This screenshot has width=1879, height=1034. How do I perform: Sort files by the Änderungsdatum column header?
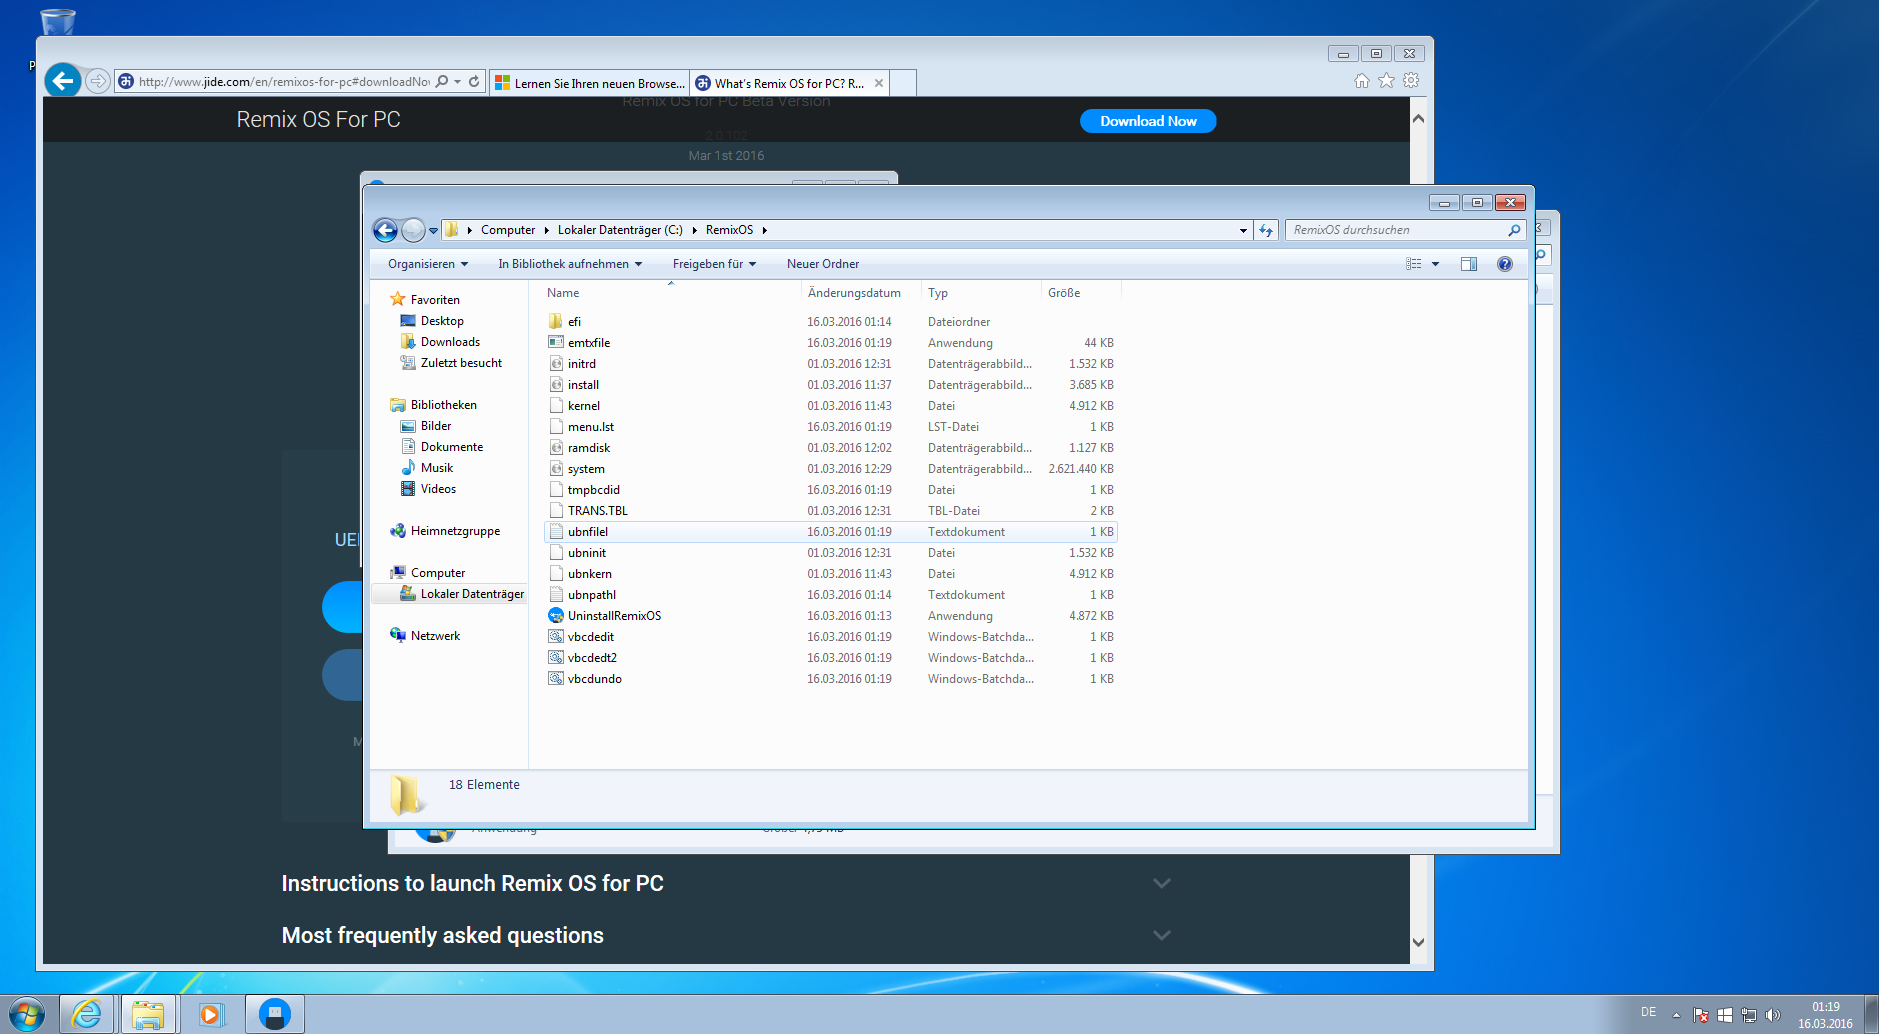click(x=854, y=293)
